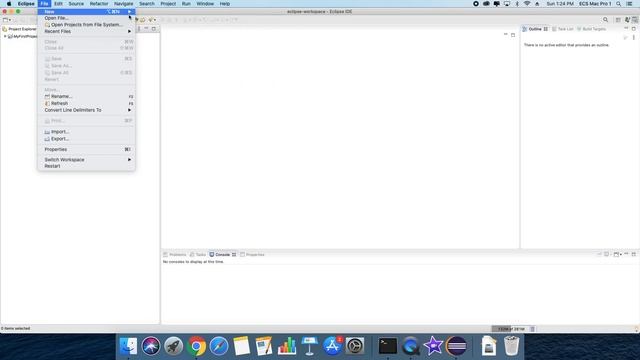Minimize the editor area
This screenshot has width=640, height=360.
505,35
